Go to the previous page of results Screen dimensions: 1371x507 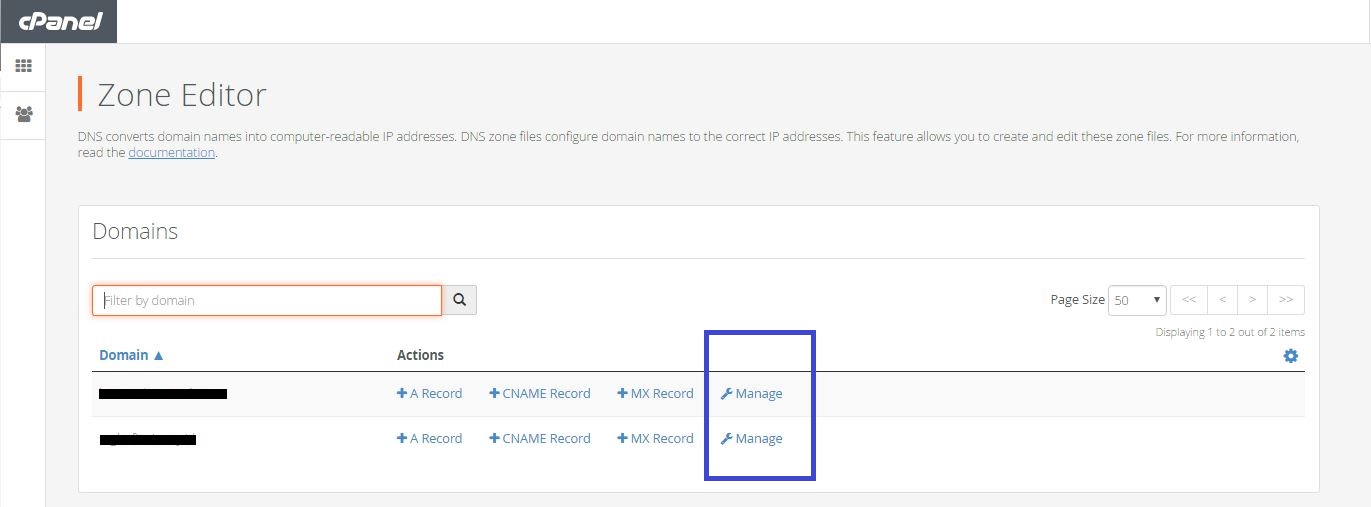tap(1222, 300)
